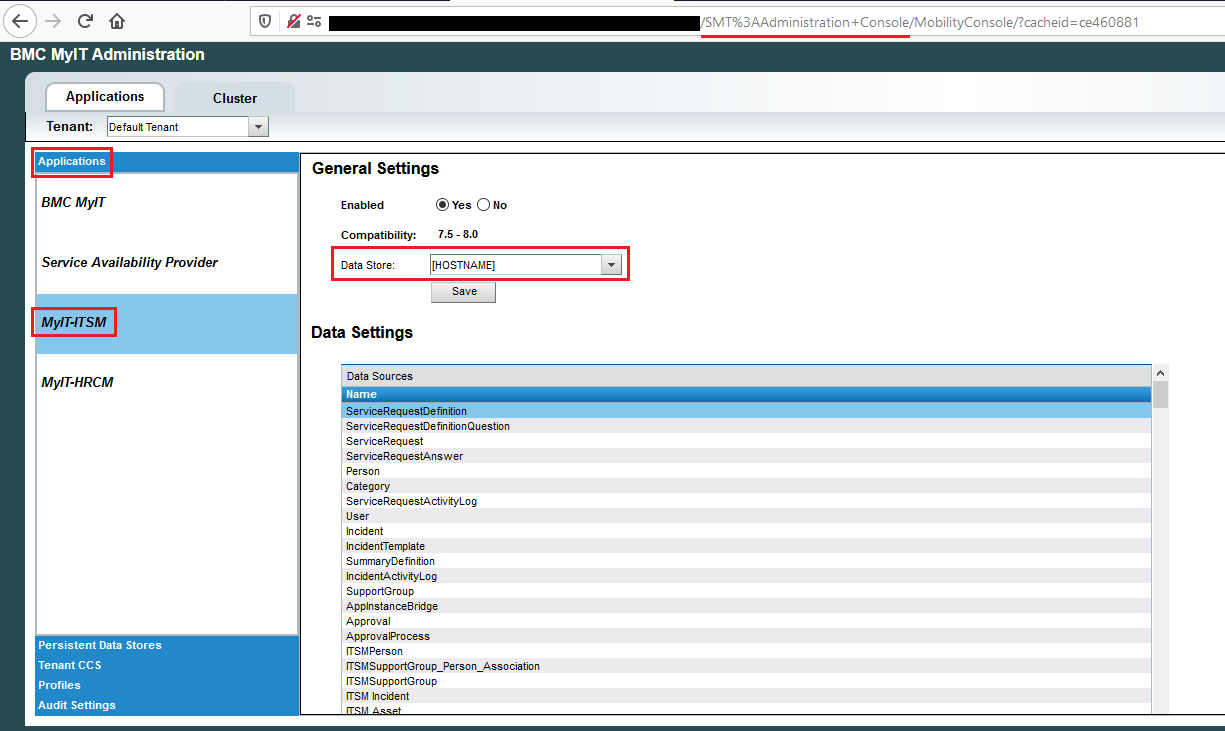This screenshot has width=1225, height=731.
Task: Open the Data Store dropdown arrow
Action: (x=611, y=265)
